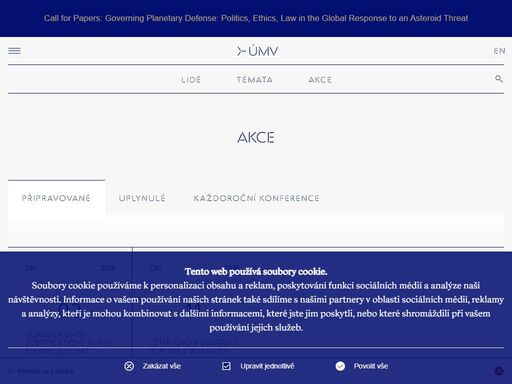Click the Zakázat vše button text

coord(162,366)
